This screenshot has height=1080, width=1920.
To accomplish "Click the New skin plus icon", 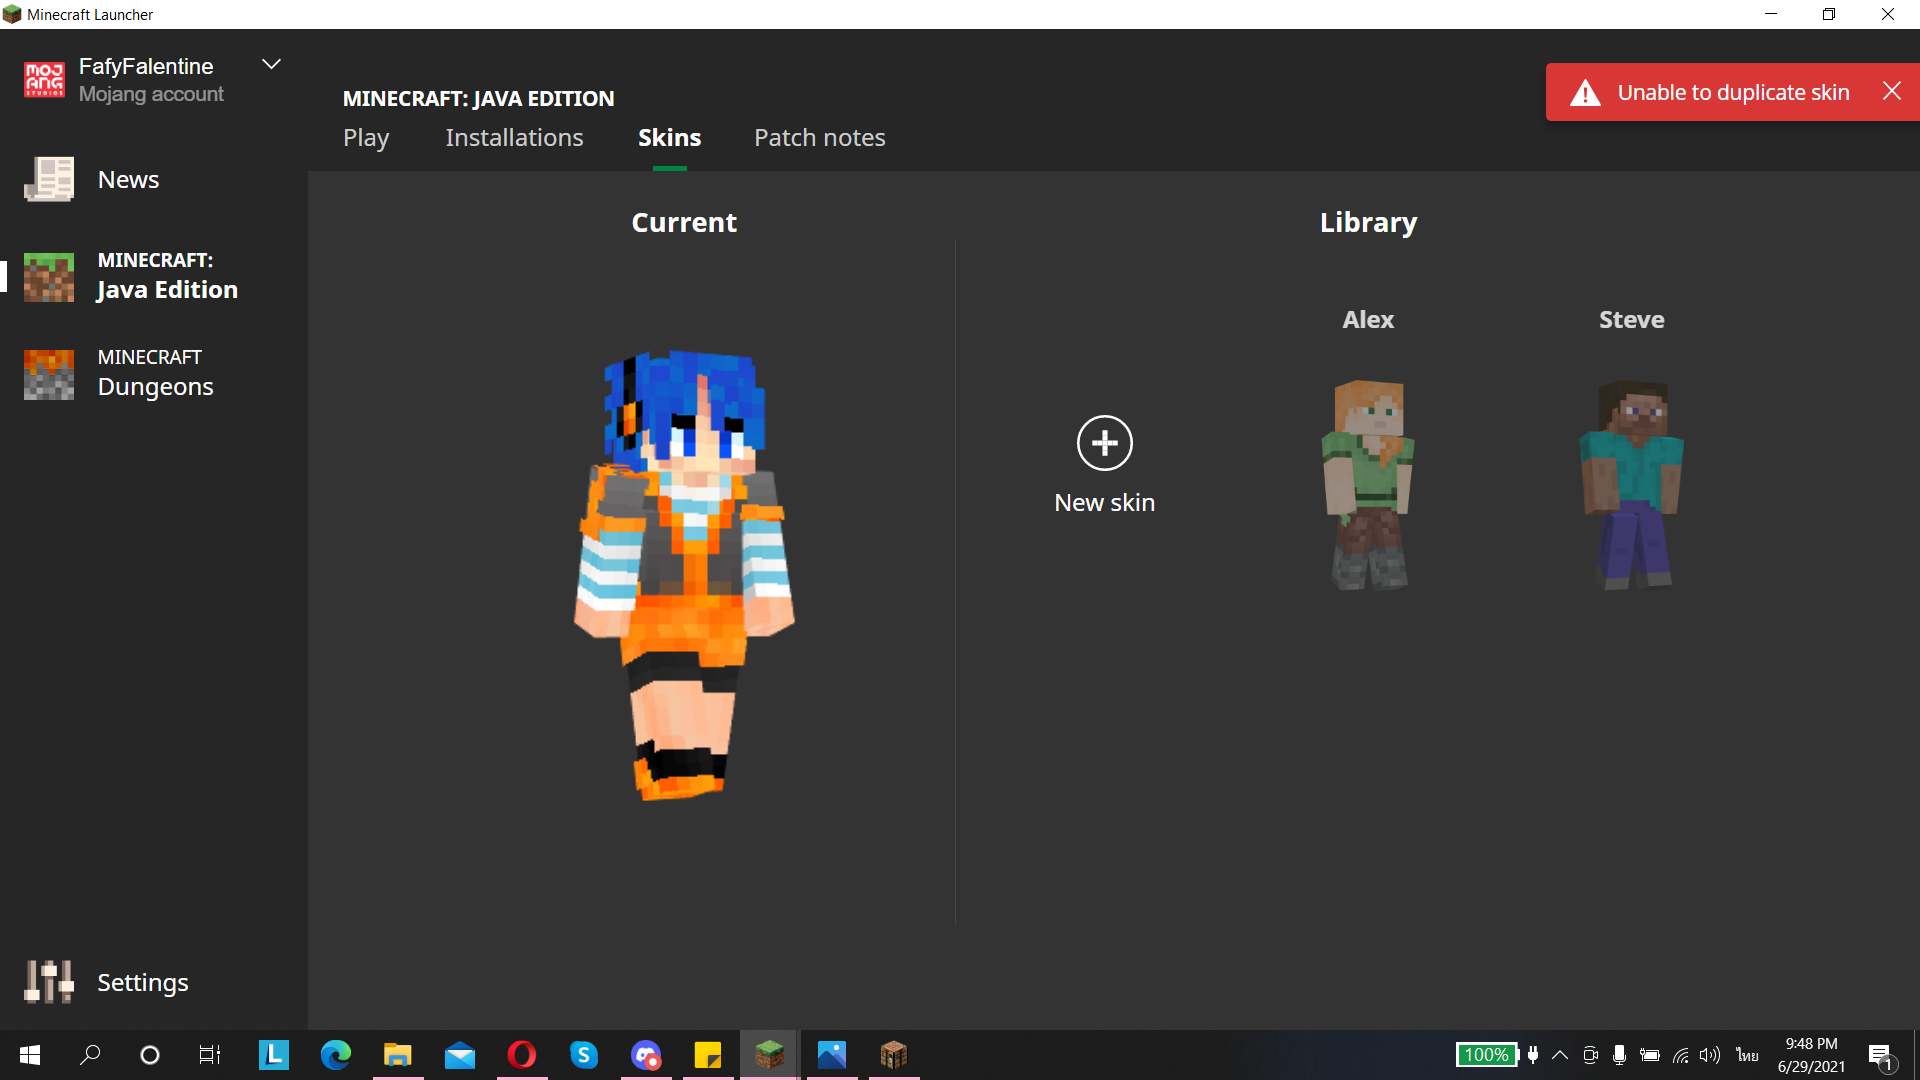I will point(1104,443).
